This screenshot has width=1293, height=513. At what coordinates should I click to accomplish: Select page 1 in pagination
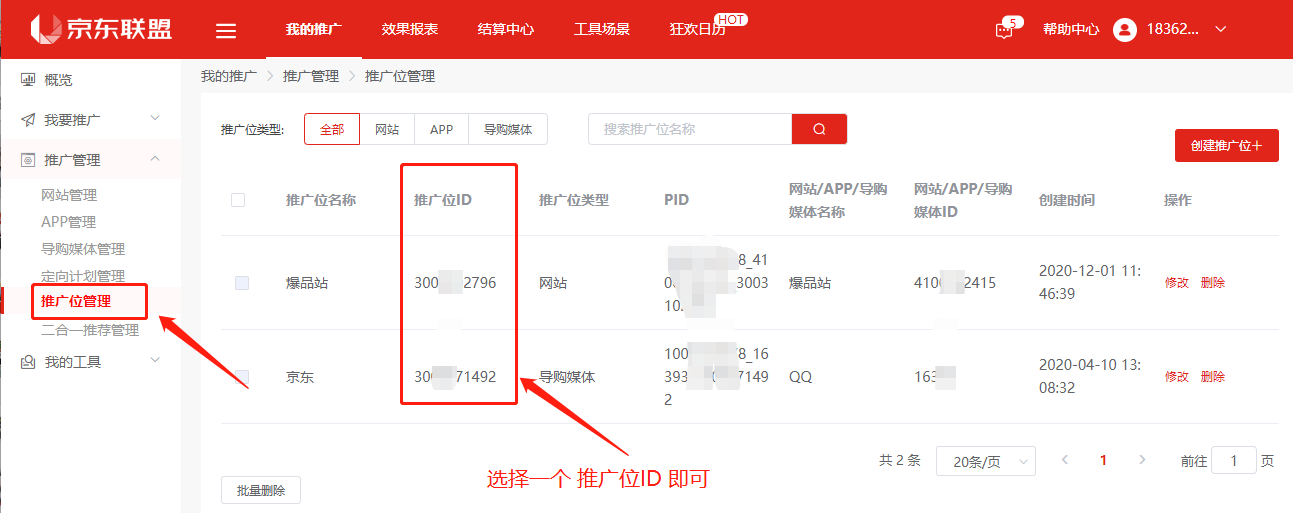pos(1104,460)
